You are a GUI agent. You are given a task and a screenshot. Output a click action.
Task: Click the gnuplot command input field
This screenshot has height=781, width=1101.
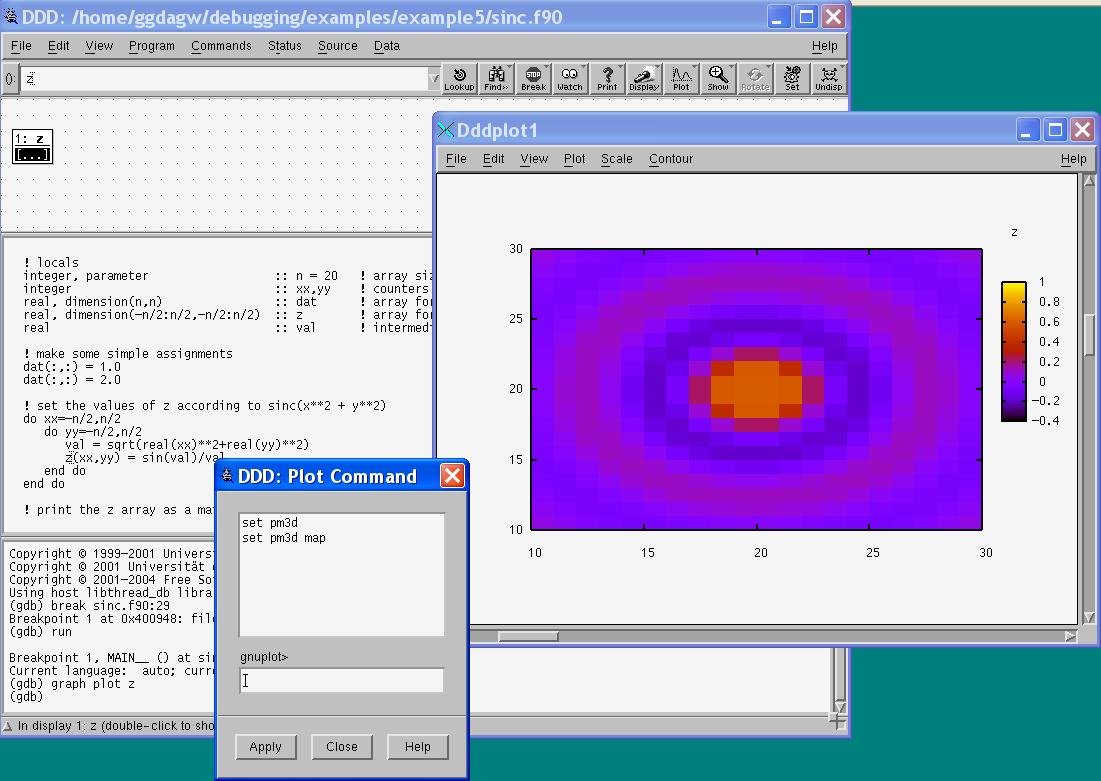(342, 681)
